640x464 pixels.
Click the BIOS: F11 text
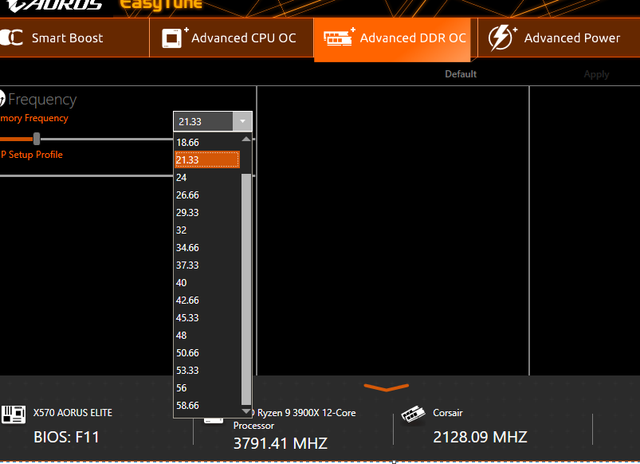click(x=67, y=437)
